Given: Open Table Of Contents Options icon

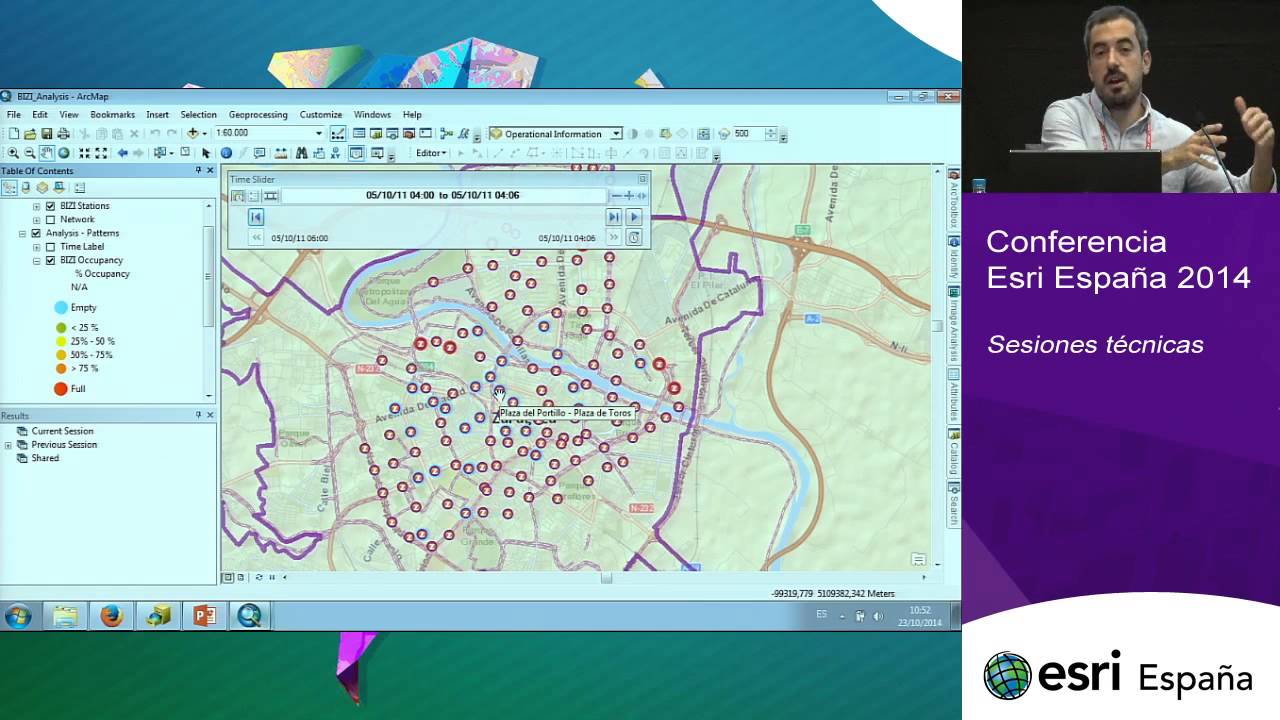Looking at the screenshot, I should point(80,187).
